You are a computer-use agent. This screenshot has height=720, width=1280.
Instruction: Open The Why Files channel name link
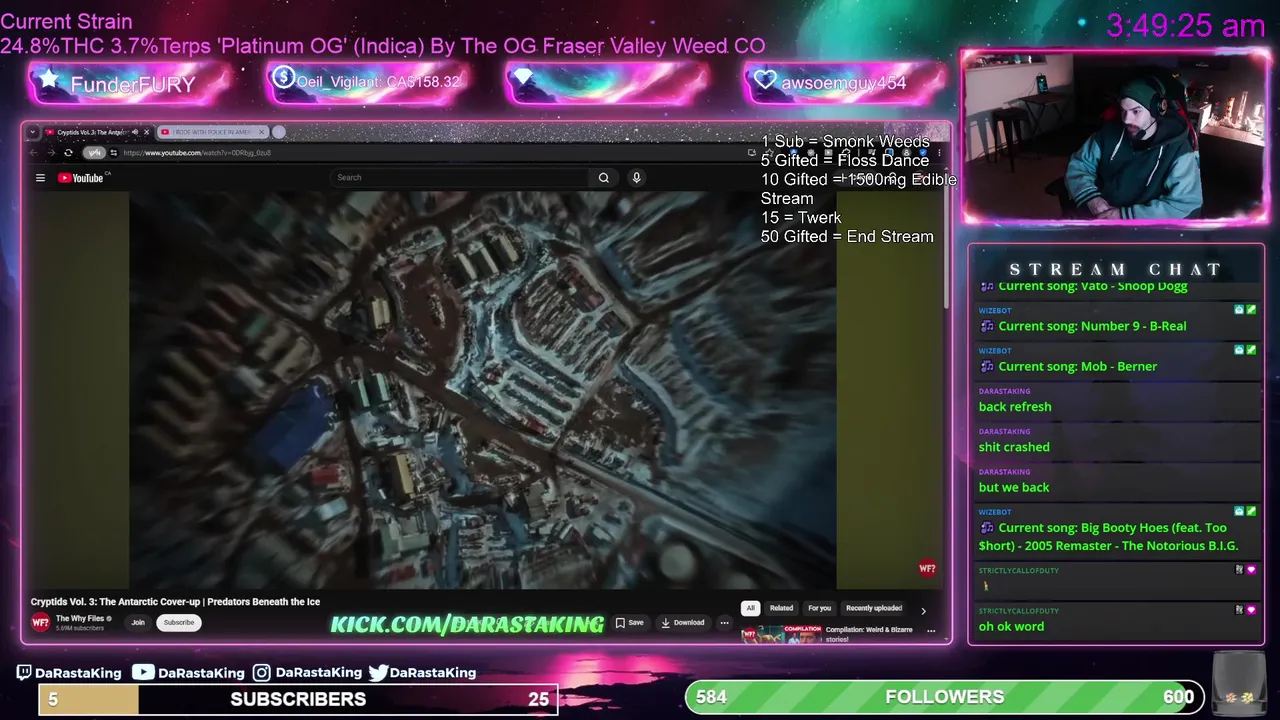click(80, 618)
